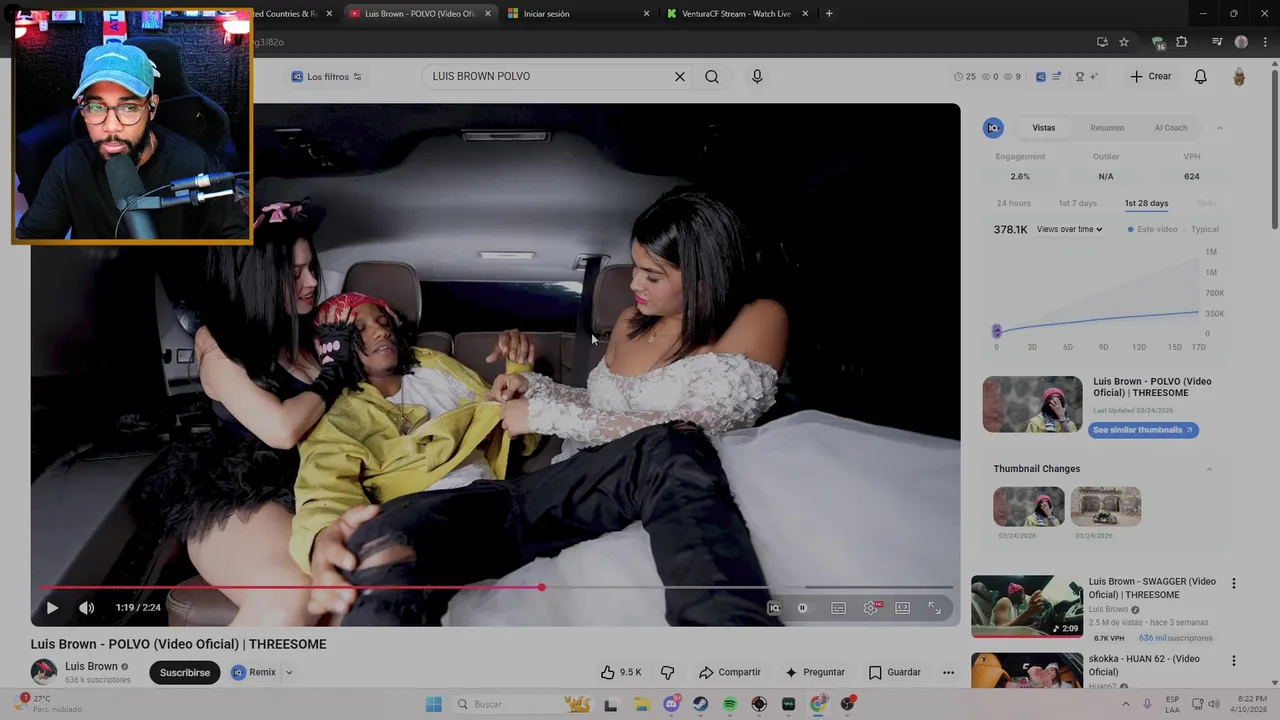
Task: Clear the search text with the X
Action: [x=680, y=77]
